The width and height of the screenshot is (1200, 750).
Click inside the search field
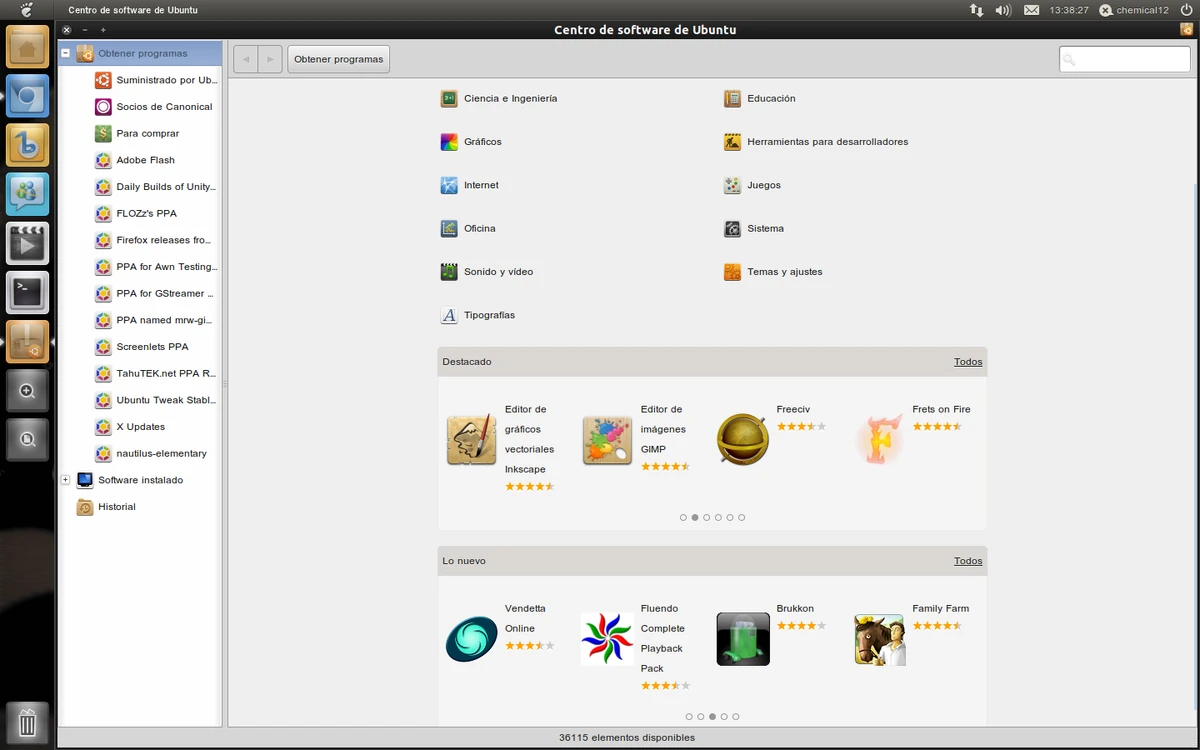(1123, 58)
